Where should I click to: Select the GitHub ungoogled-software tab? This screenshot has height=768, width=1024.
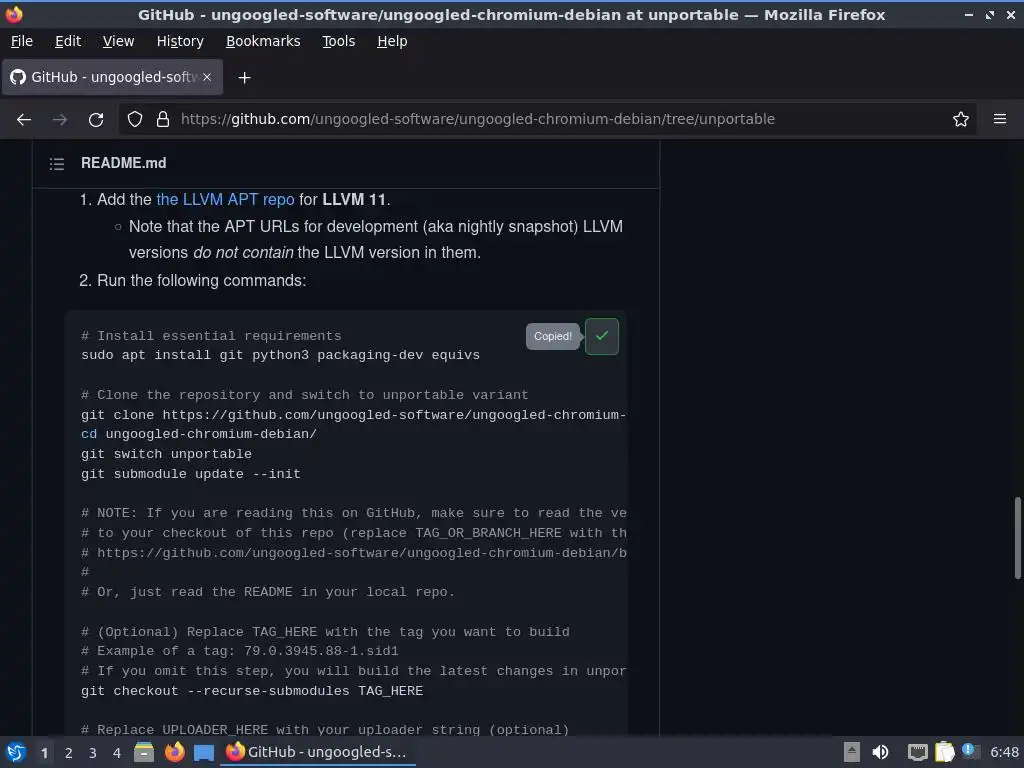(112, 77)
